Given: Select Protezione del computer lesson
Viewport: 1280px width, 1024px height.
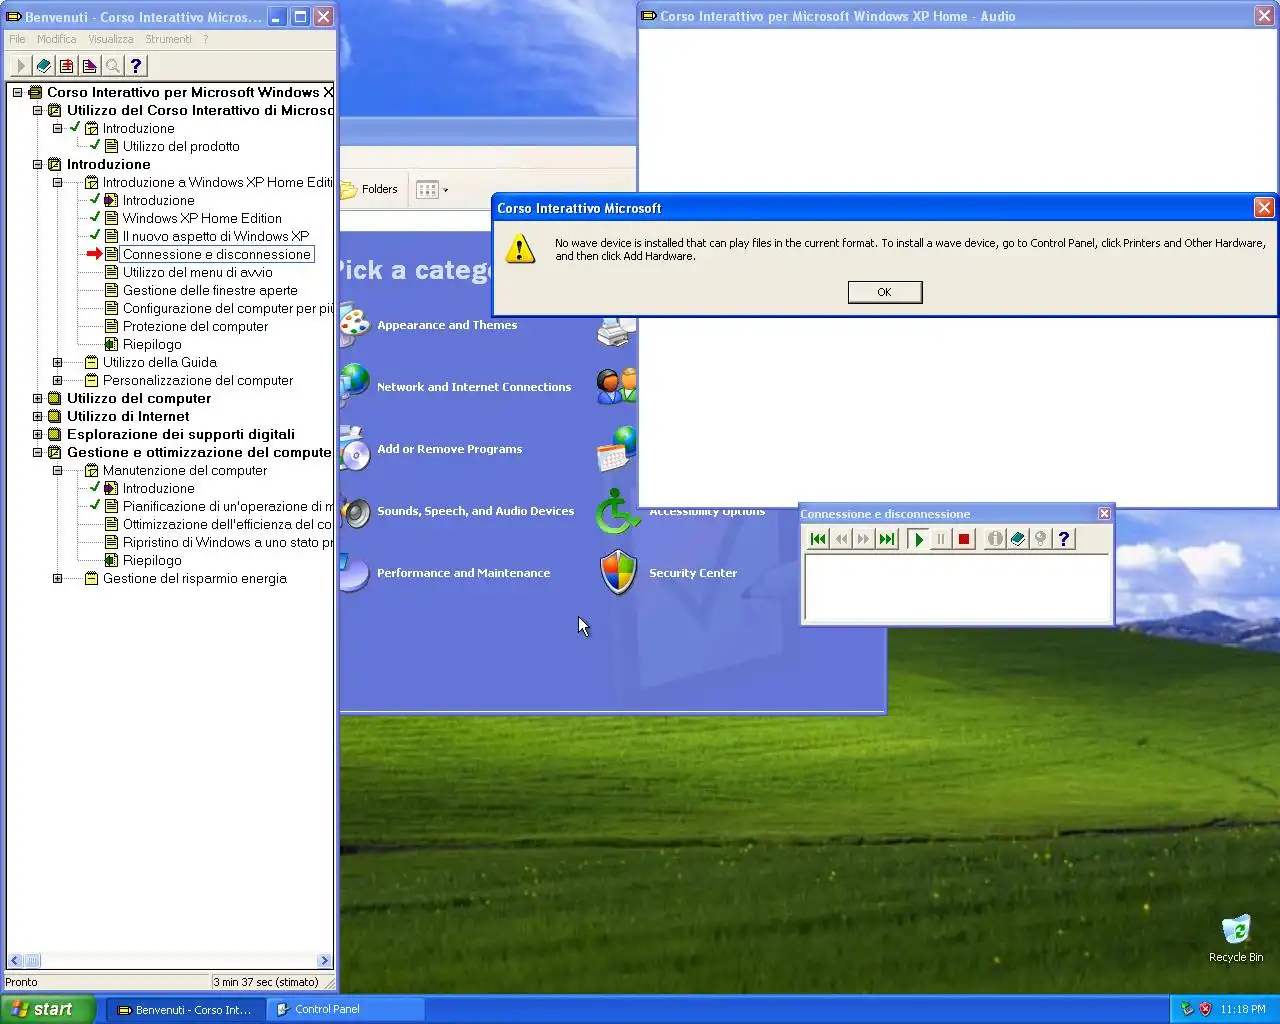Looking at the screenshot, I should point(195,326).
